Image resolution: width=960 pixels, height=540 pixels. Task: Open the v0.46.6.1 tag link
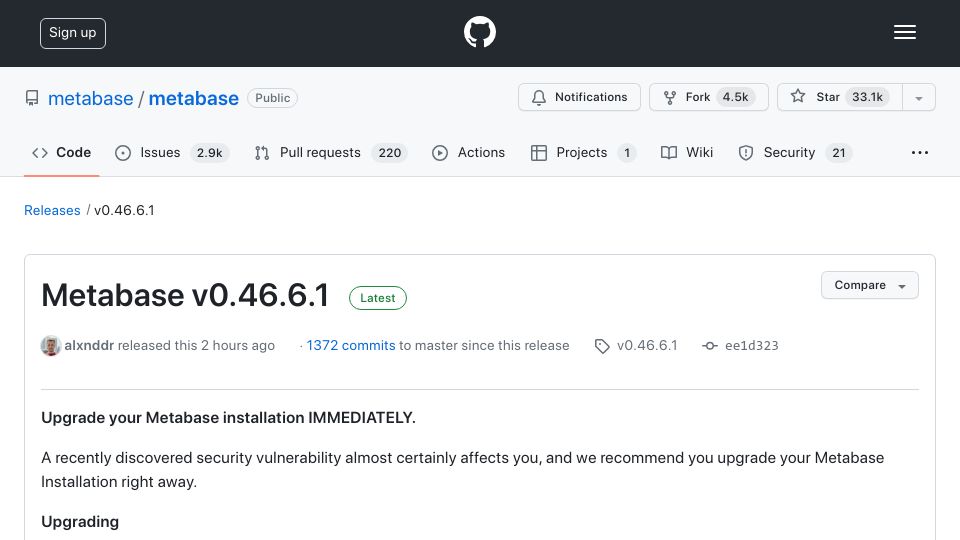point(647,346)
